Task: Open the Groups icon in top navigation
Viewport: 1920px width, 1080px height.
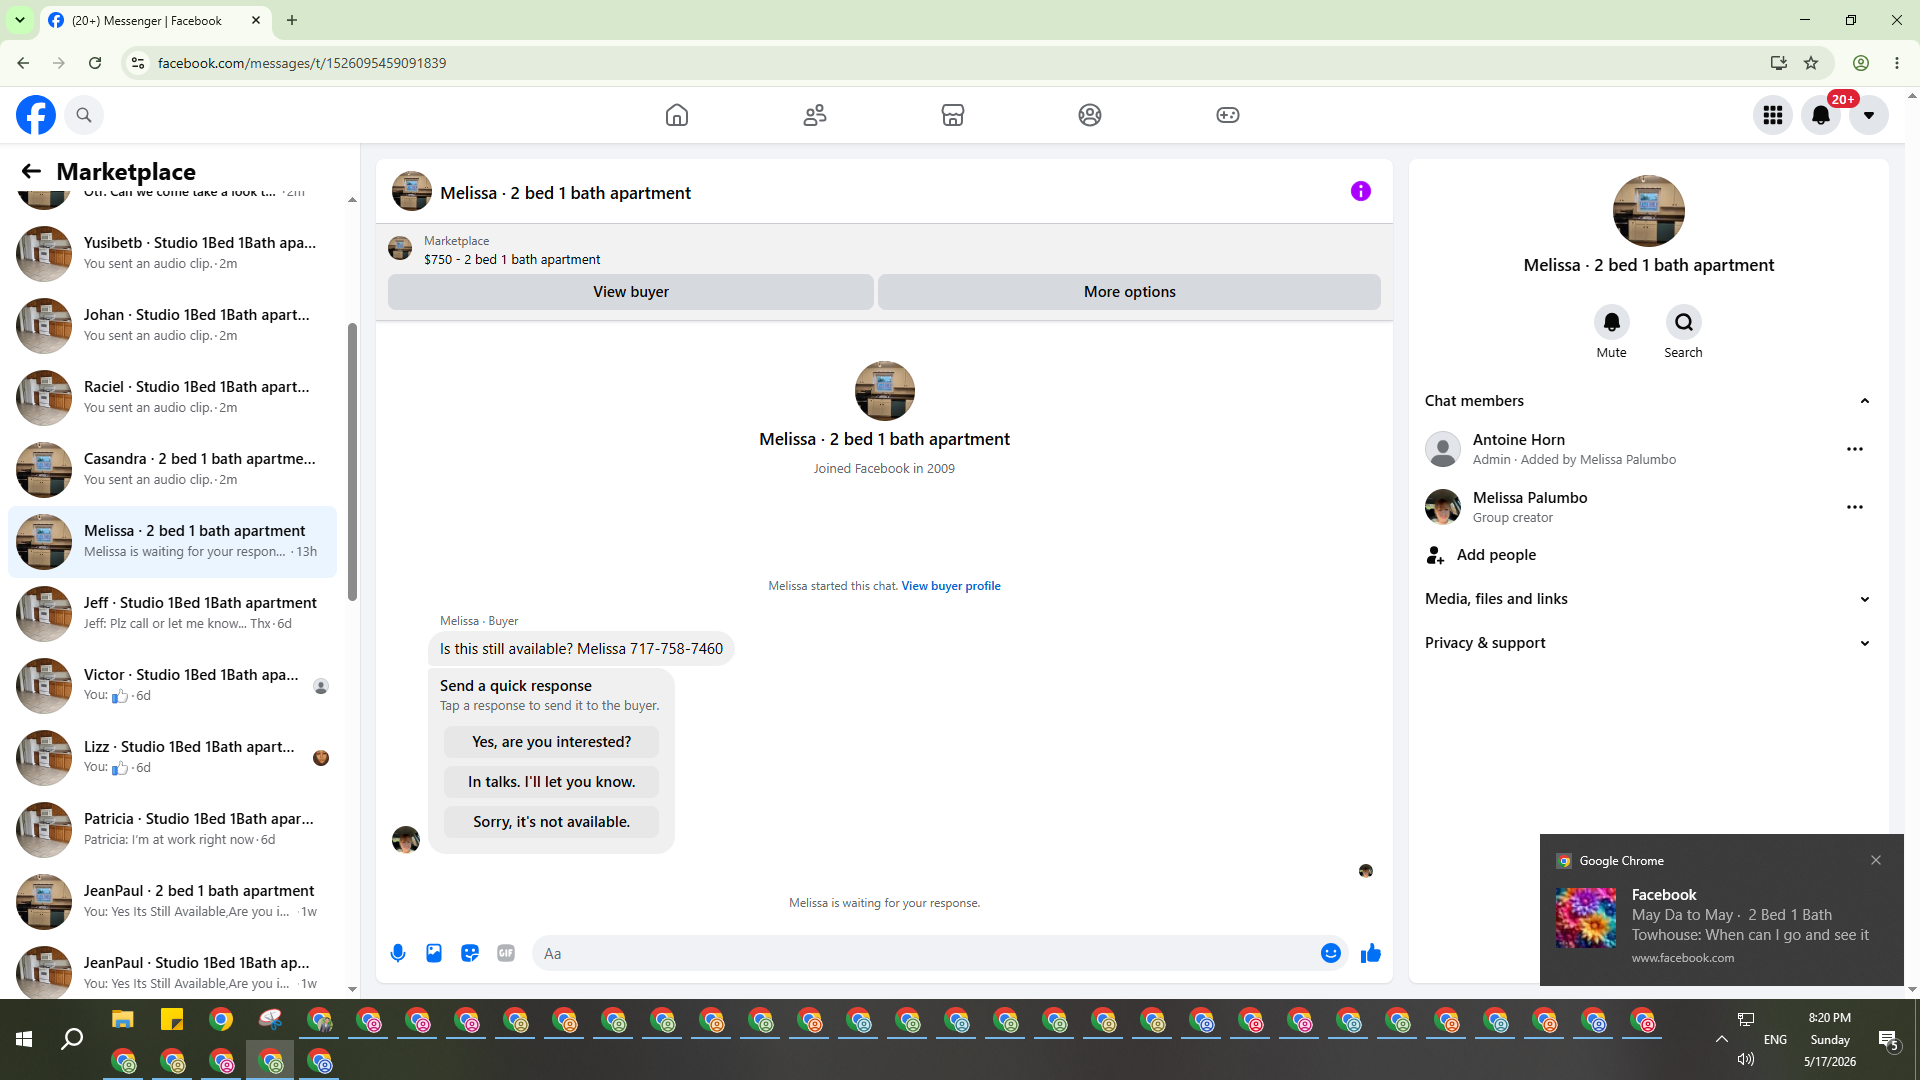Action: pos(1090,115)
